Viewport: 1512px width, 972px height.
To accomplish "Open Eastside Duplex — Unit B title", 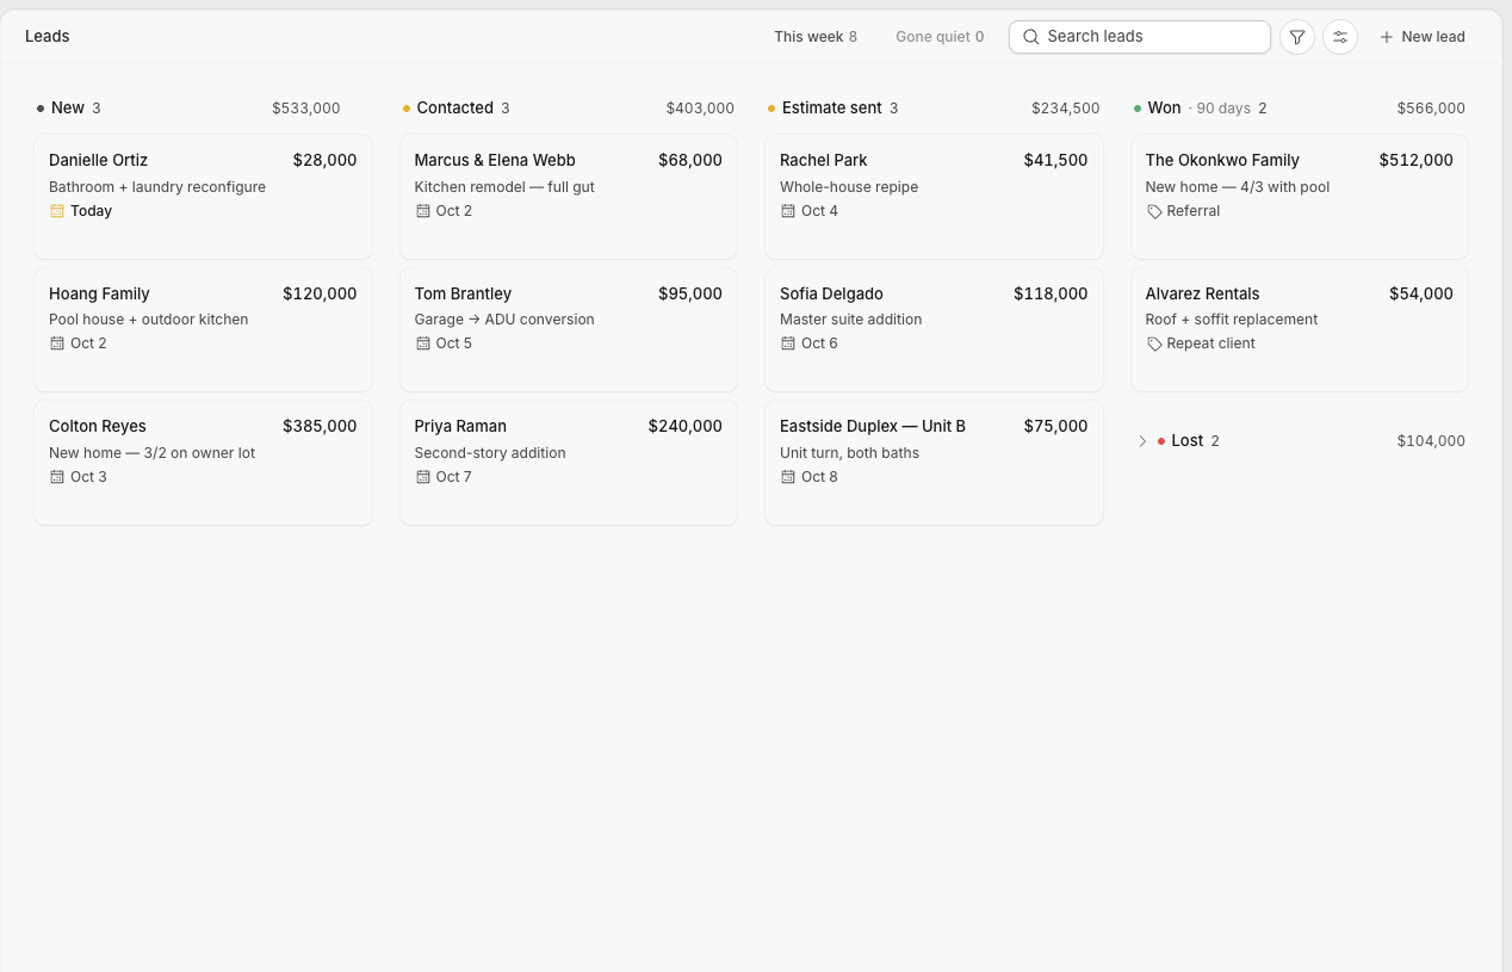I will [873, 426].
